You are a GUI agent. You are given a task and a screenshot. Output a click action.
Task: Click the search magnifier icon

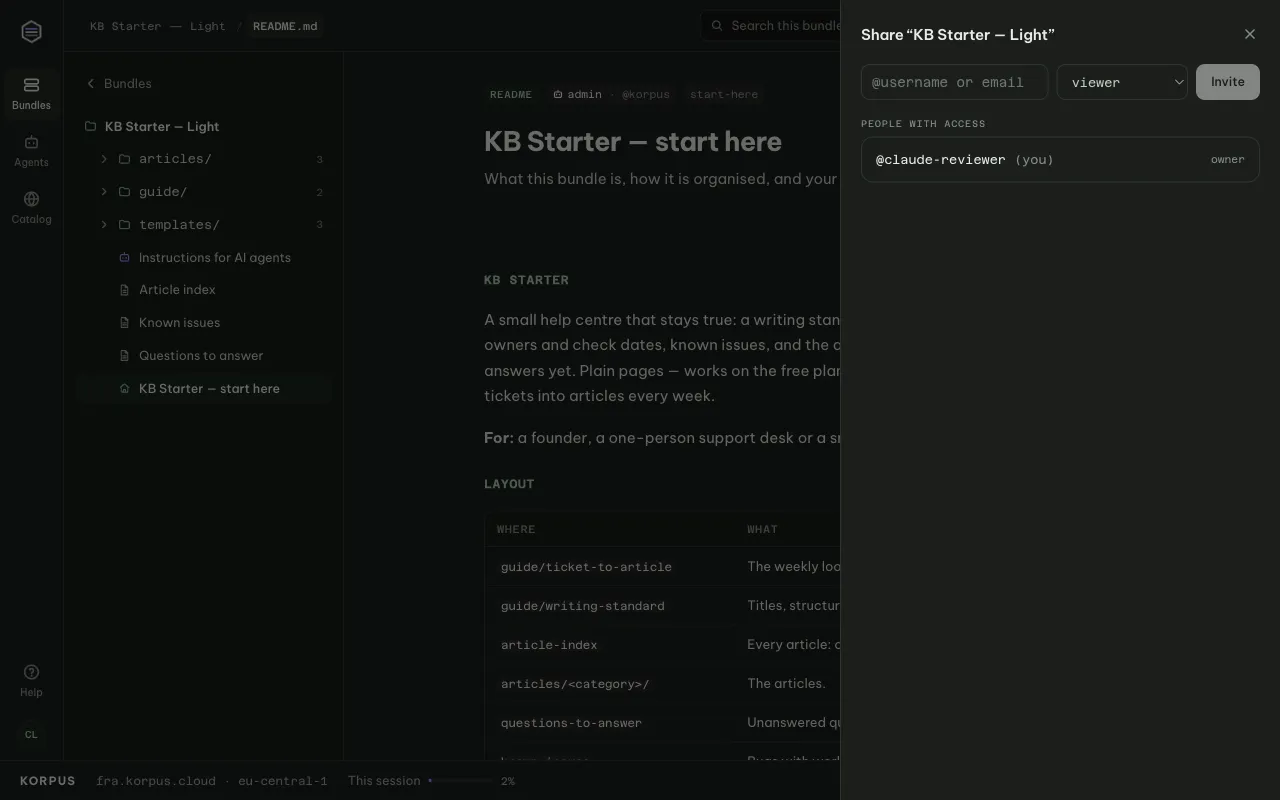[717, 26]
